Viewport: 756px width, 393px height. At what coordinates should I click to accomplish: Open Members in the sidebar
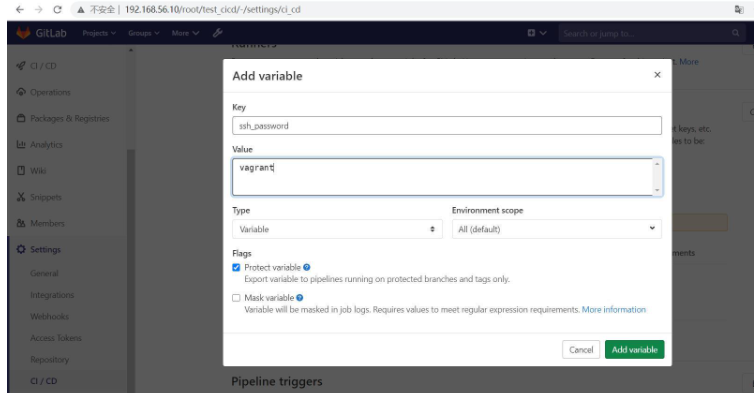(47, 223)
